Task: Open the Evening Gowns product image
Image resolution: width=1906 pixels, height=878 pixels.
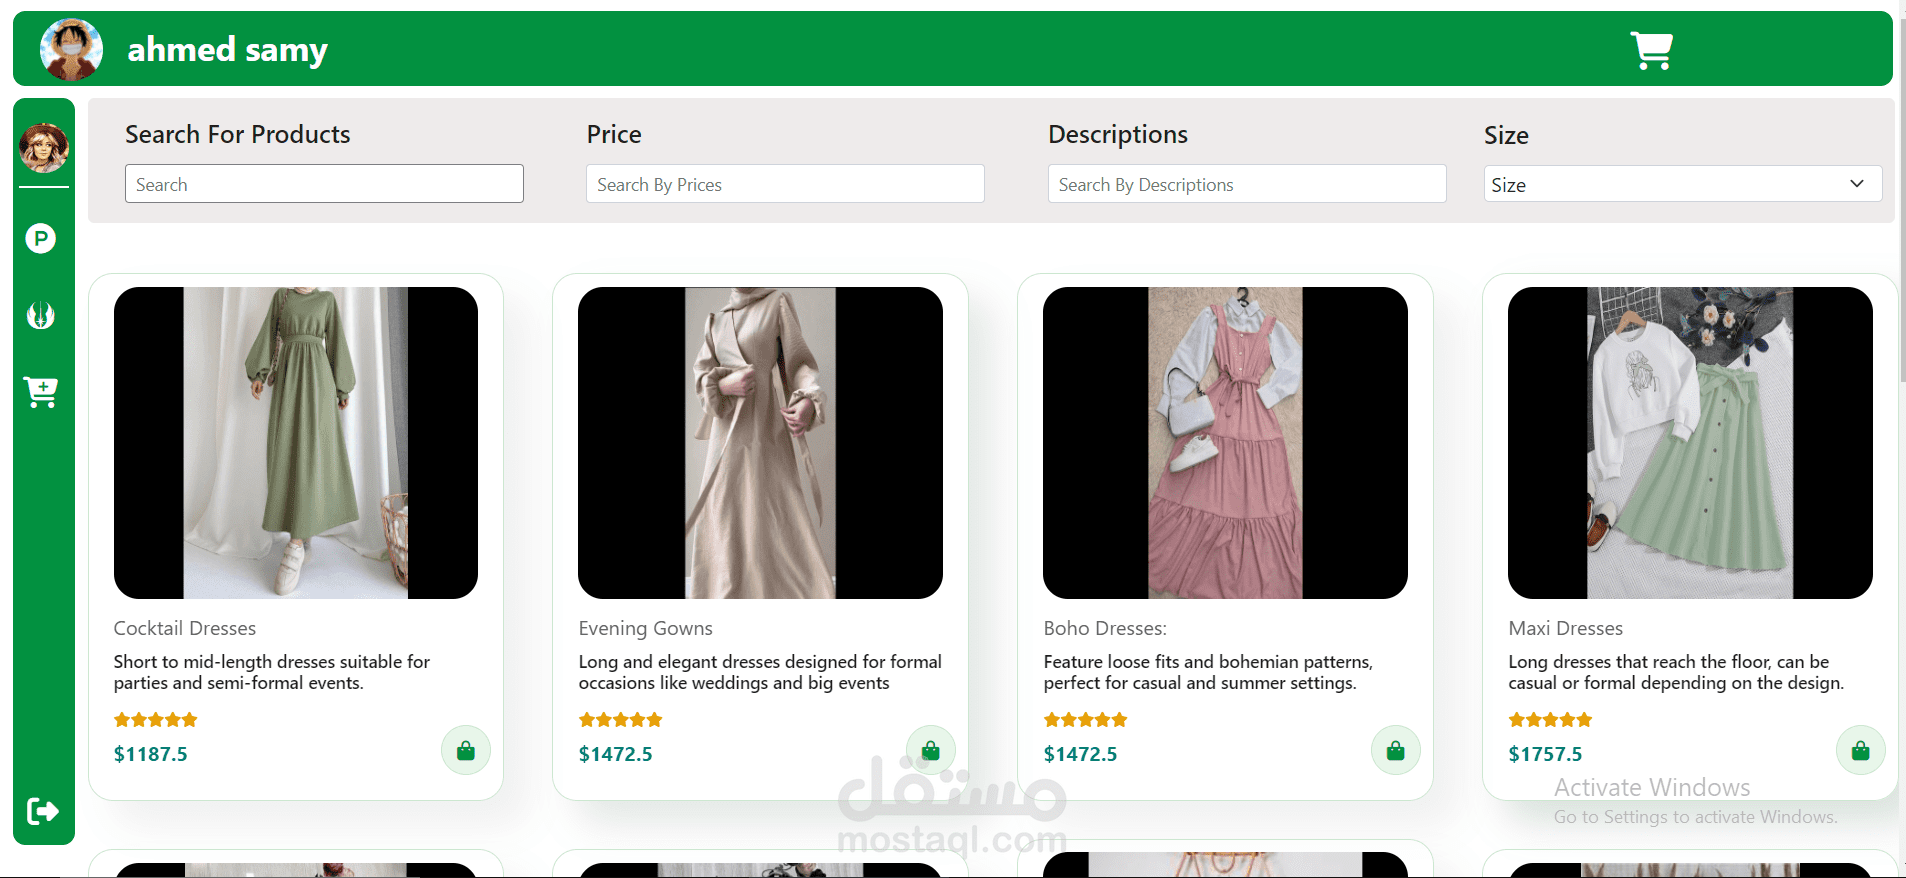Action: (x=760, y=443)
